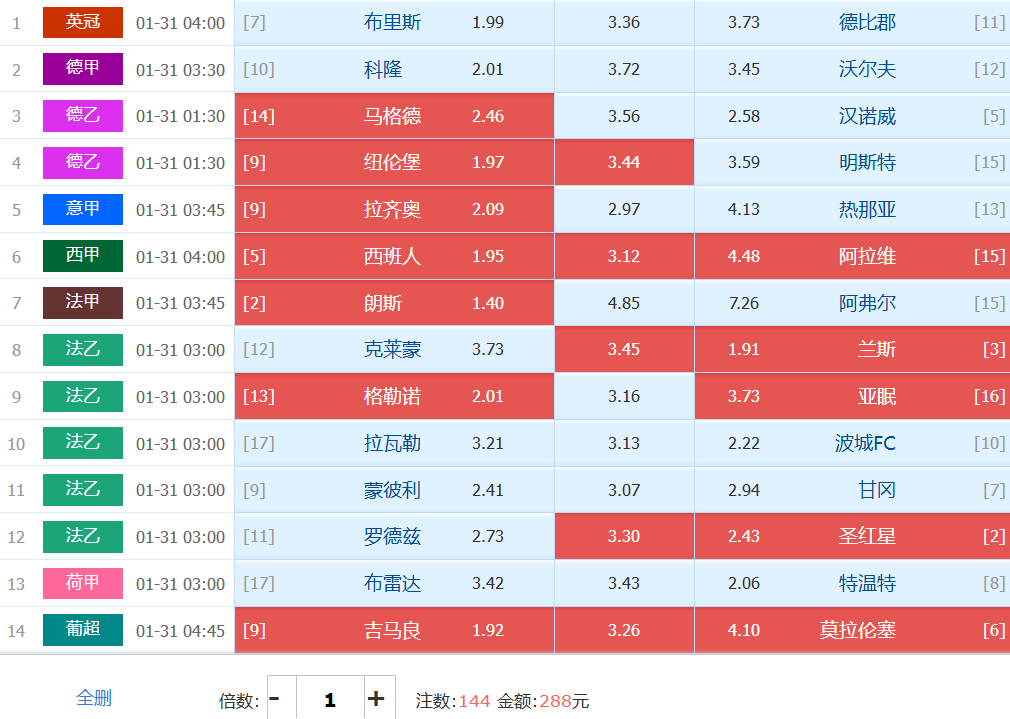Increase the 倍数 with the plus button
This screenshot has width=1010, height=719.
click(376, 699)
